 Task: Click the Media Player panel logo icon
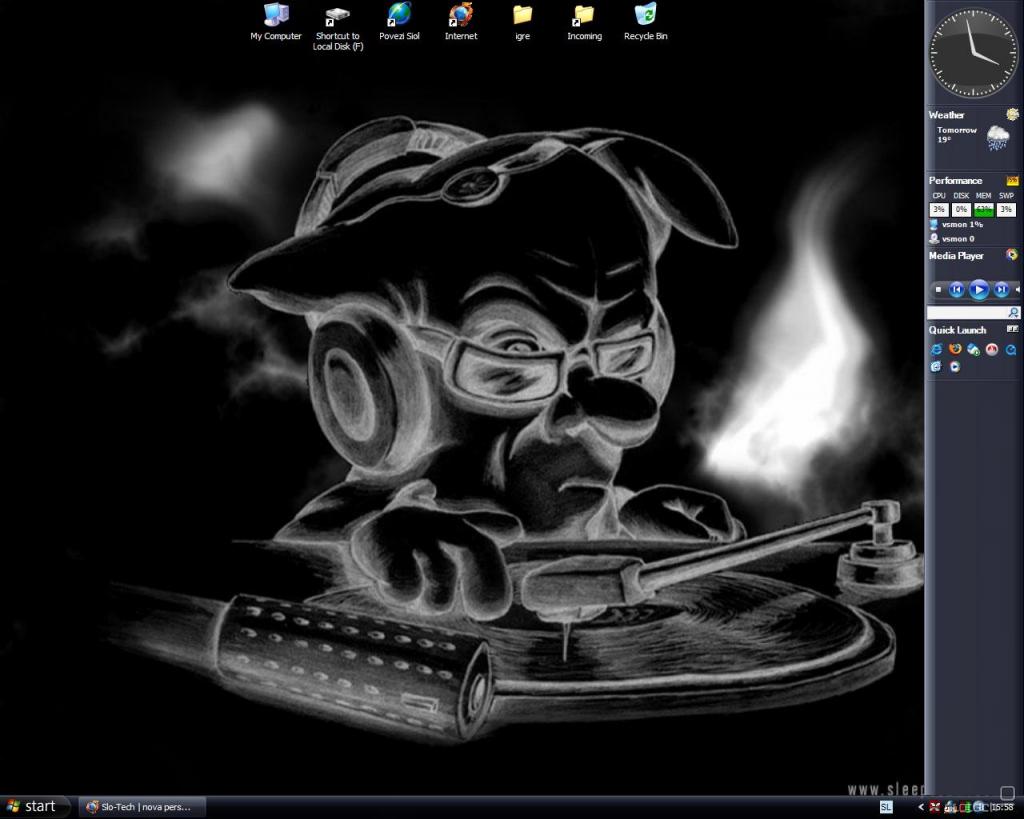pos(1012,255)
